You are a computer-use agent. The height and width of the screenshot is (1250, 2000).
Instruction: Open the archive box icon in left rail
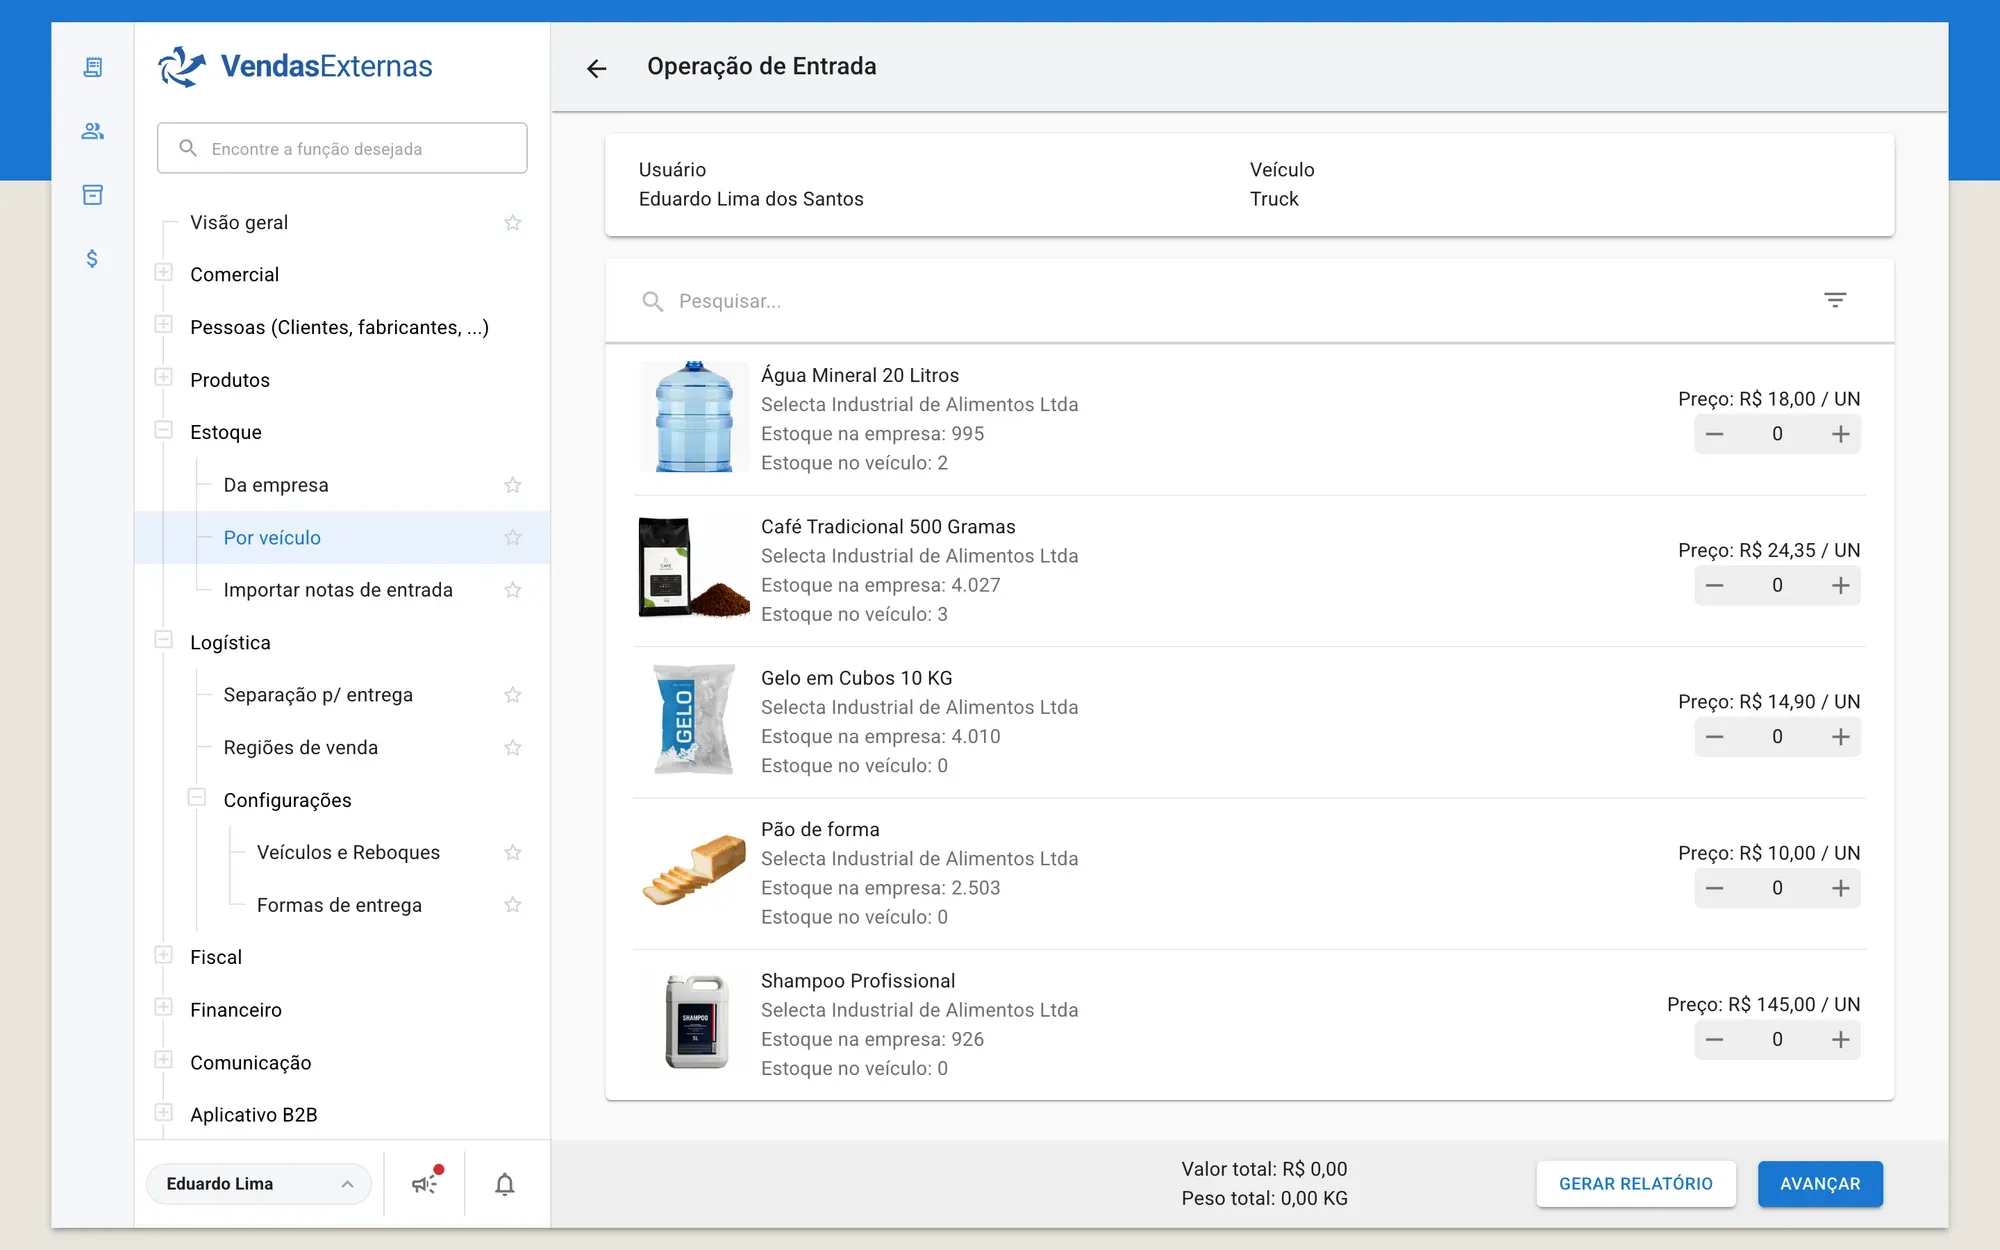tap(92, 195)
